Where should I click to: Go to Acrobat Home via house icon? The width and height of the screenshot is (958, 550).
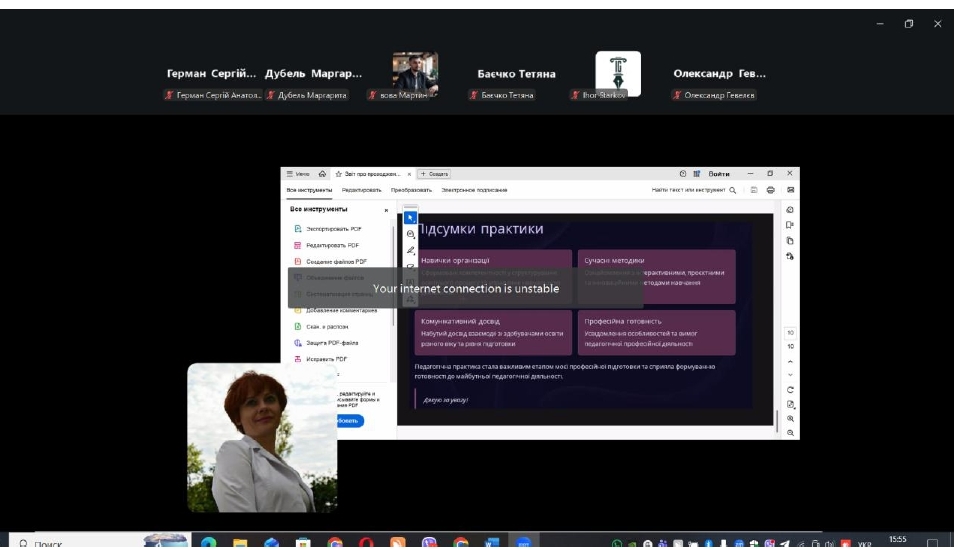point(323,174)
